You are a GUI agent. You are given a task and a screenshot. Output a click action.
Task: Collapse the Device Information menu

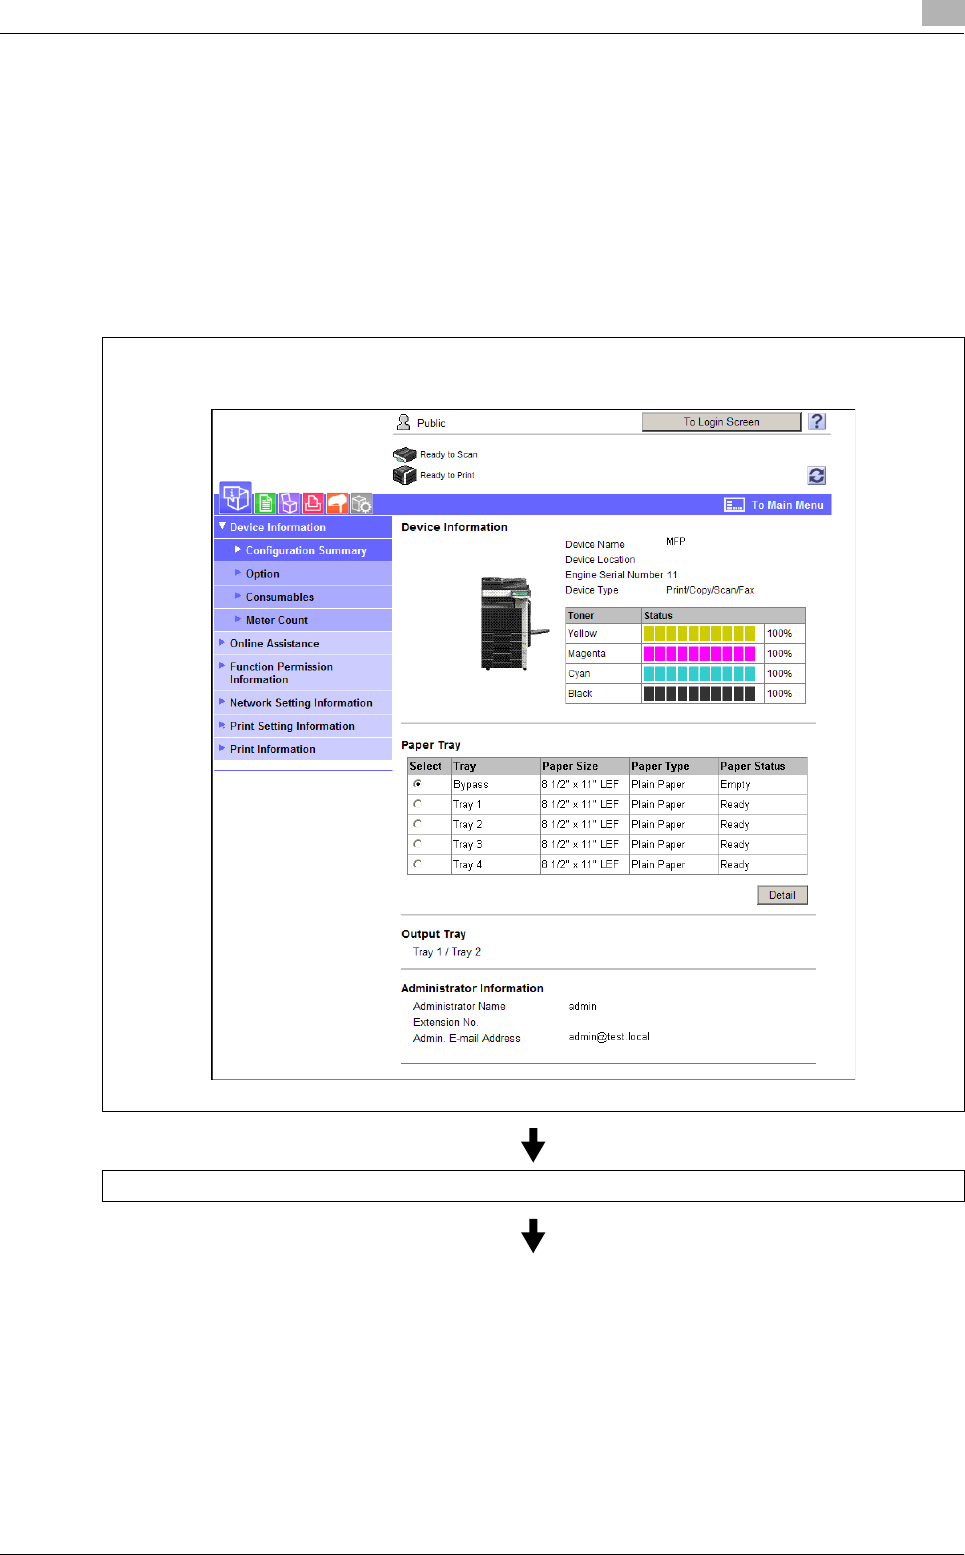303,527
